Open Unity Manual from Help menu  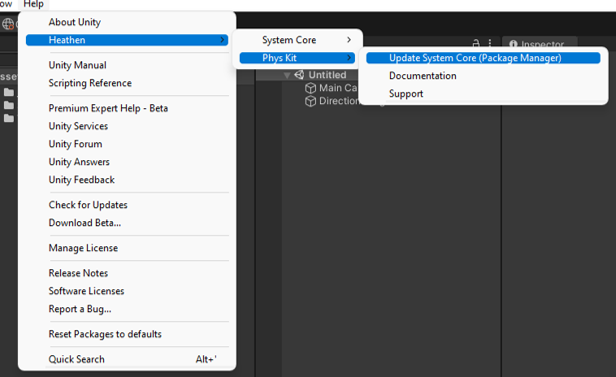(77, 65)
